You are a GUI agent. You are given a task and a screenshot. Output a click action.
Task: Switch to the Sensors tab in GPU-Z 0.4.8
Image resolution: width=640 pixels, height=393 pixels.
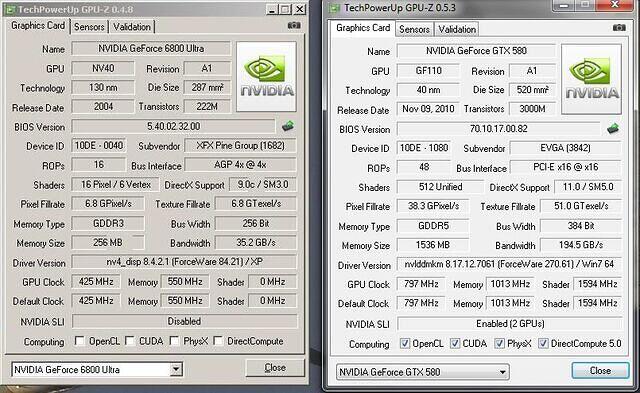click(x=89, y=27)
